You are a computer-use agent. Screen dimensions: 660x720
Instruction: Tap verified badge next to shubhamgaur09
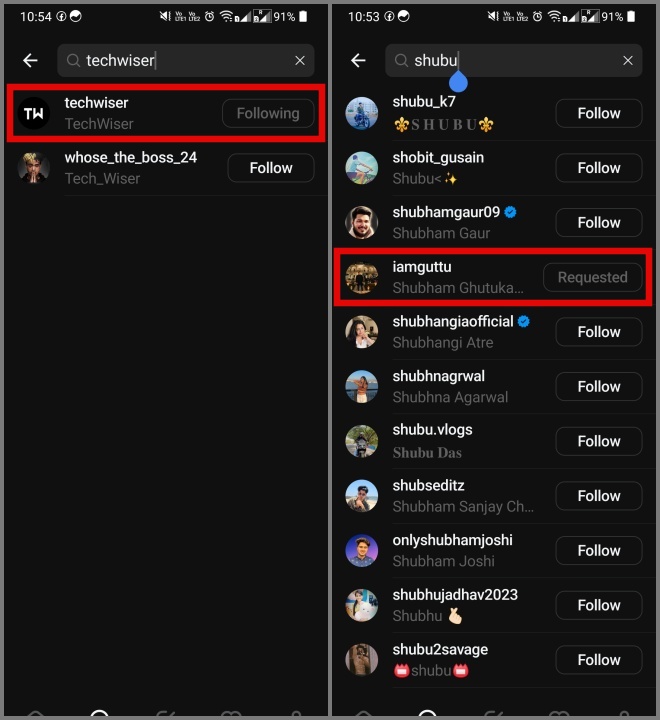pos(510,212)
